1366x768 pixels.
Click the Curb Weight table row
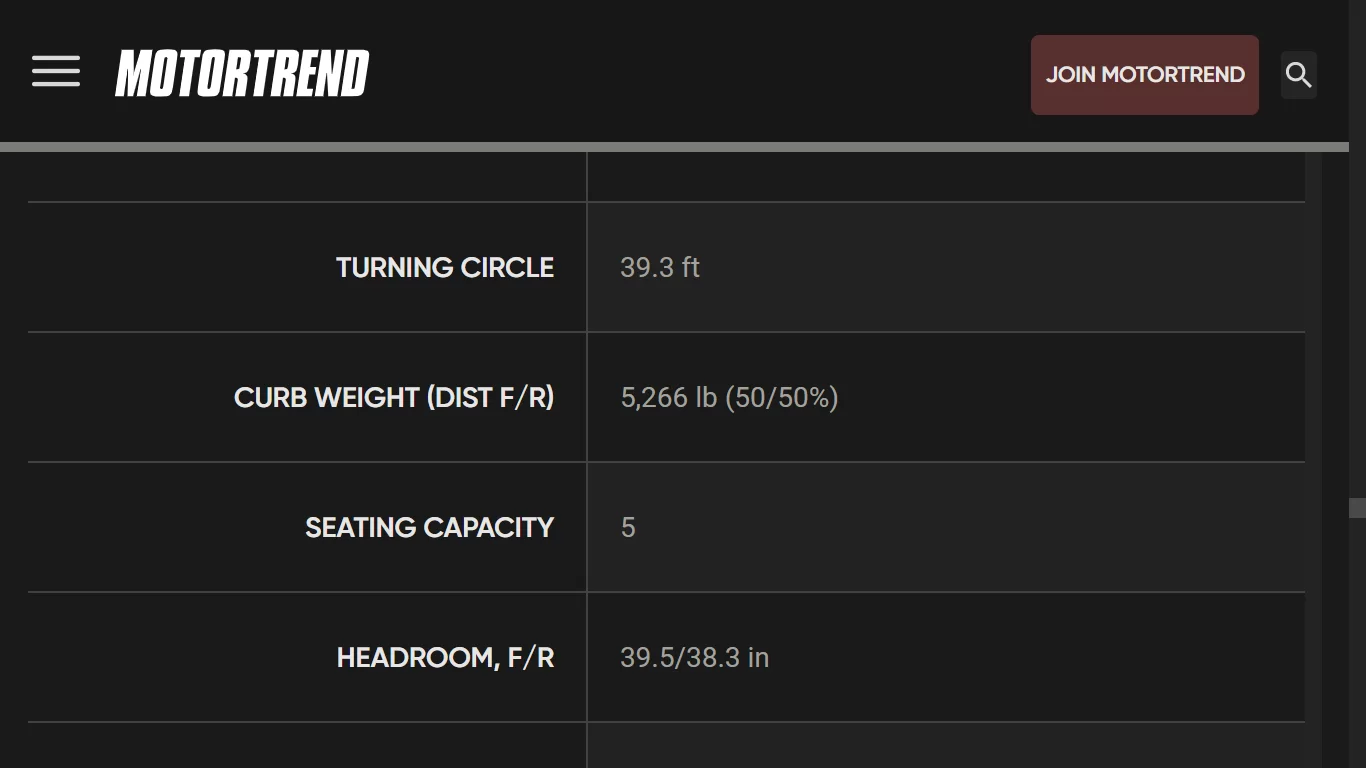pos(666,397)
